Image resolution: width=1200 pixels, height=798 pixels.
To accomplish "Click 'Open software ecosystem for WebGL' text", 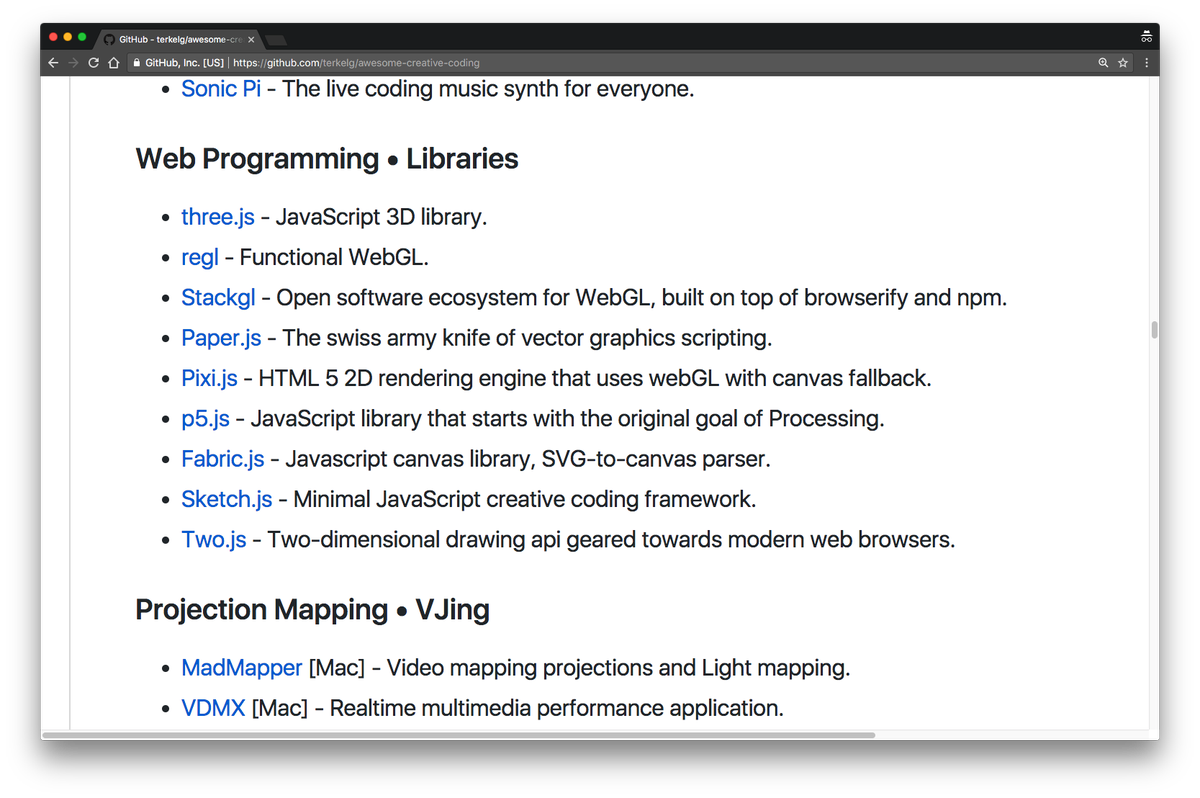I will point(463,297).
